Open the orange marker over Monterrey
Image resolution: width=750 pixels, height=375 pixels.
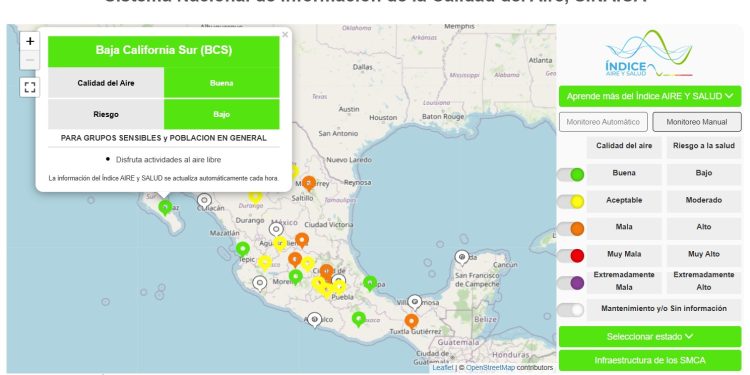pyautogui.click(x=309, y=184)
